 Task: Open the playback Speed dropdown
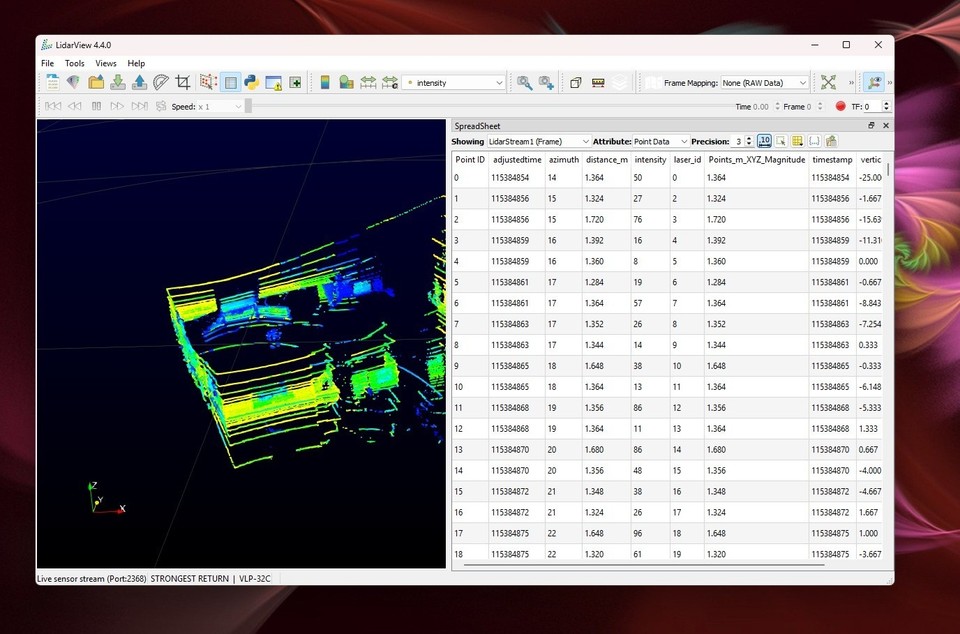pyautogui.click(x=220, y=106)
